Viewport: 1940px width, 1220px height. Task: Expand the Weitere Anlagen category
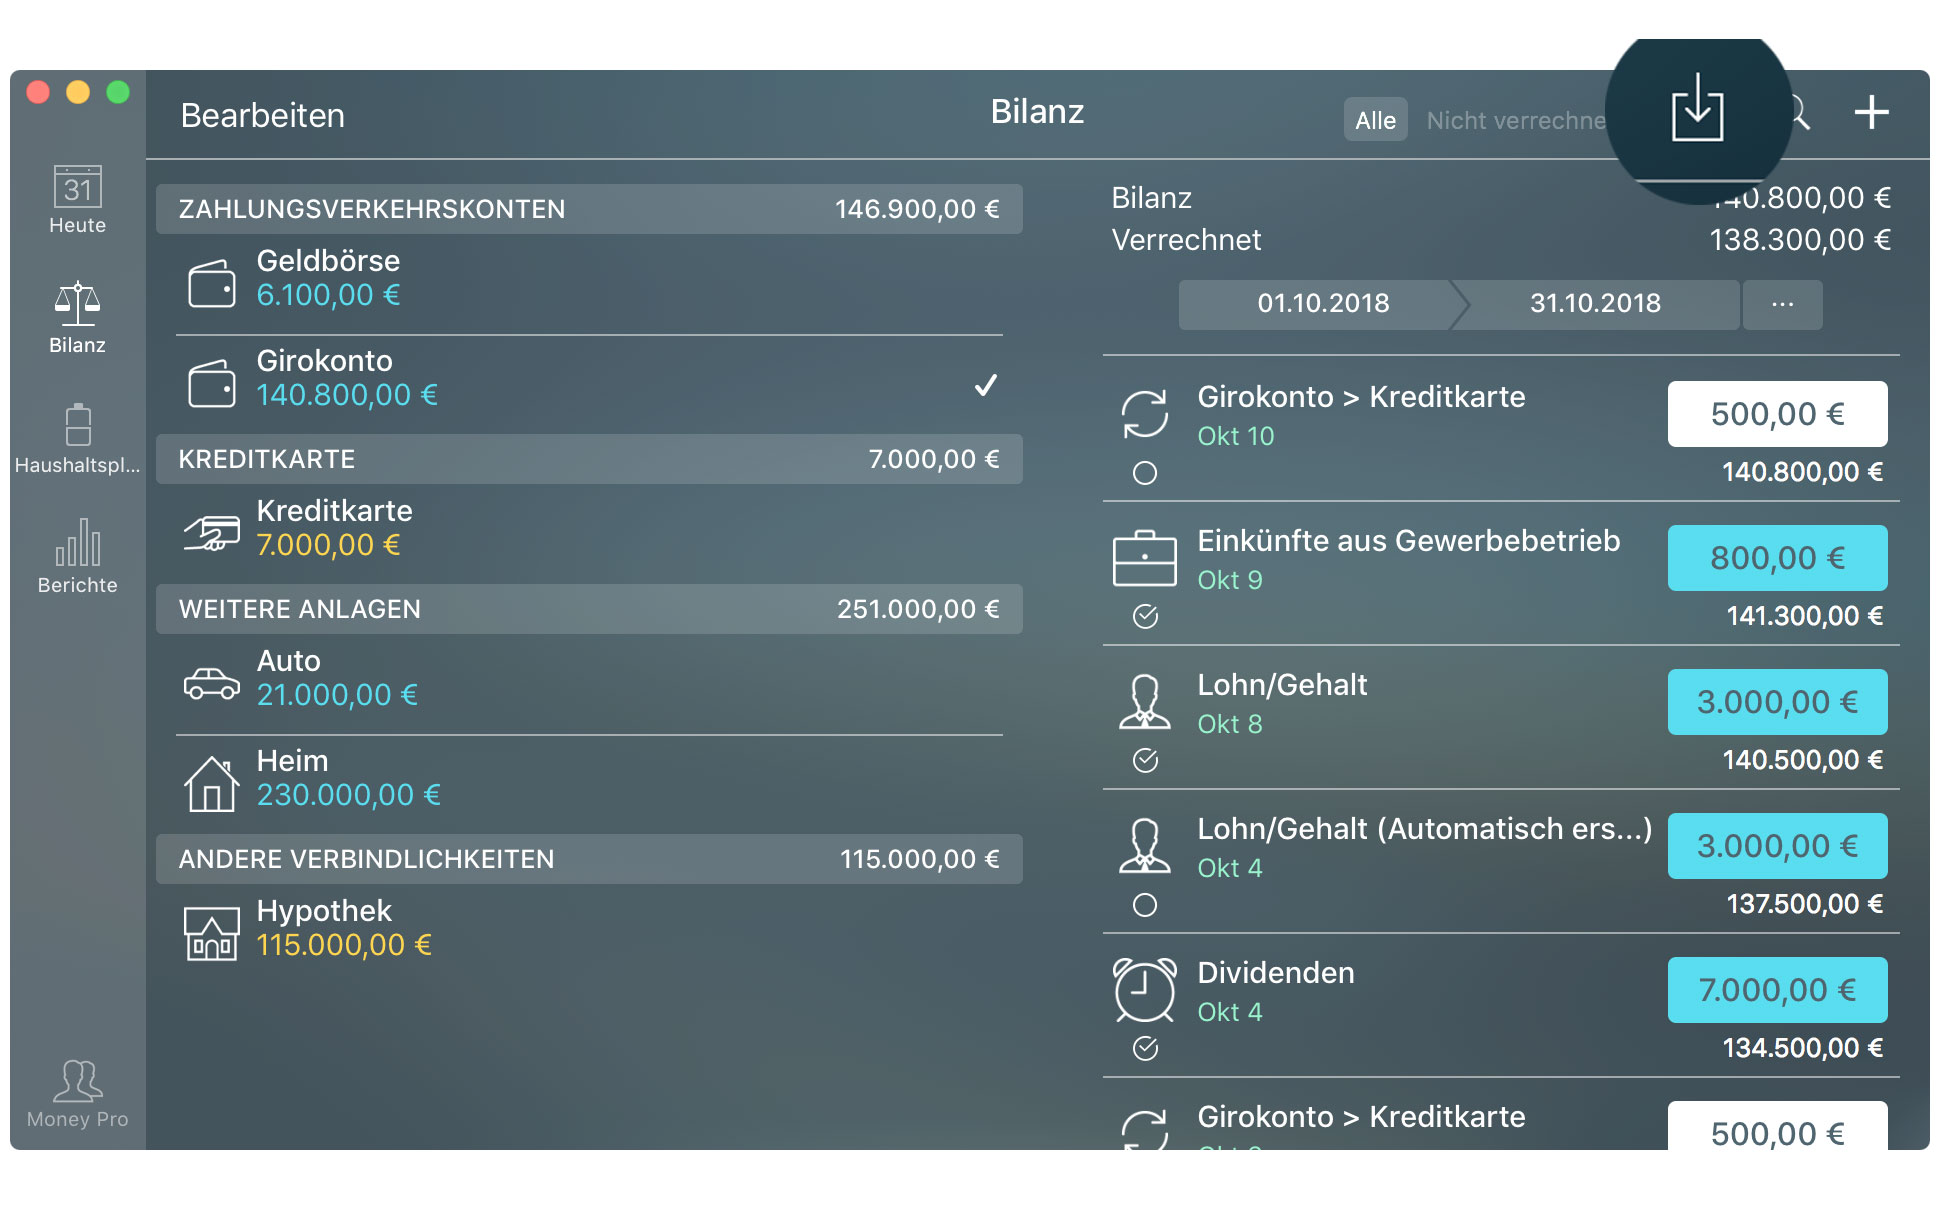pos(596,610)
